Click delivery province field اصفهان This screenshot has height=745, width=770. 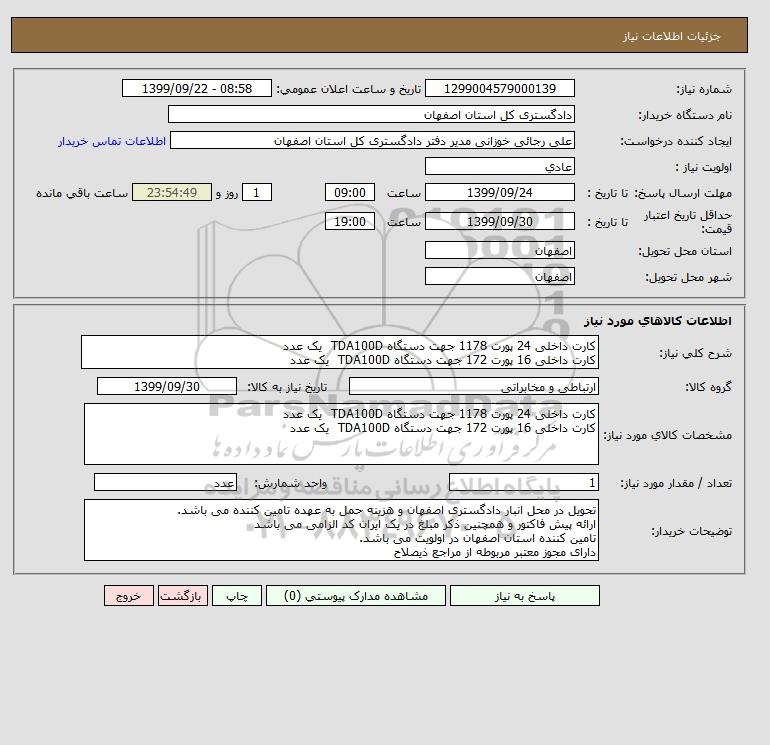pos(499,250)
